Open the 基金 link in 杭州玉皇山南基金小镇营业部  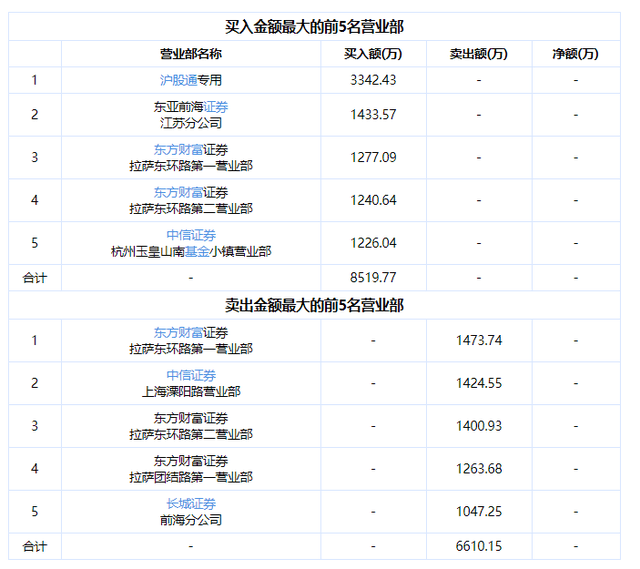[197, 251]
